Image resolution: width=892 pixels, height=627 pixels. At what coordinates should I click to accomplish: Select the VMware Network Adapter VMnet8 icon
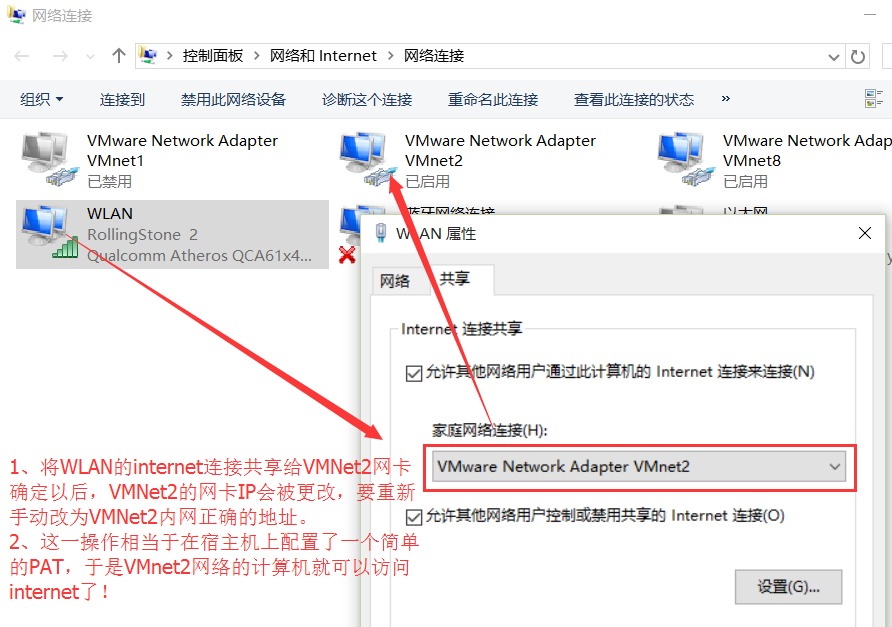coord(686,159)
